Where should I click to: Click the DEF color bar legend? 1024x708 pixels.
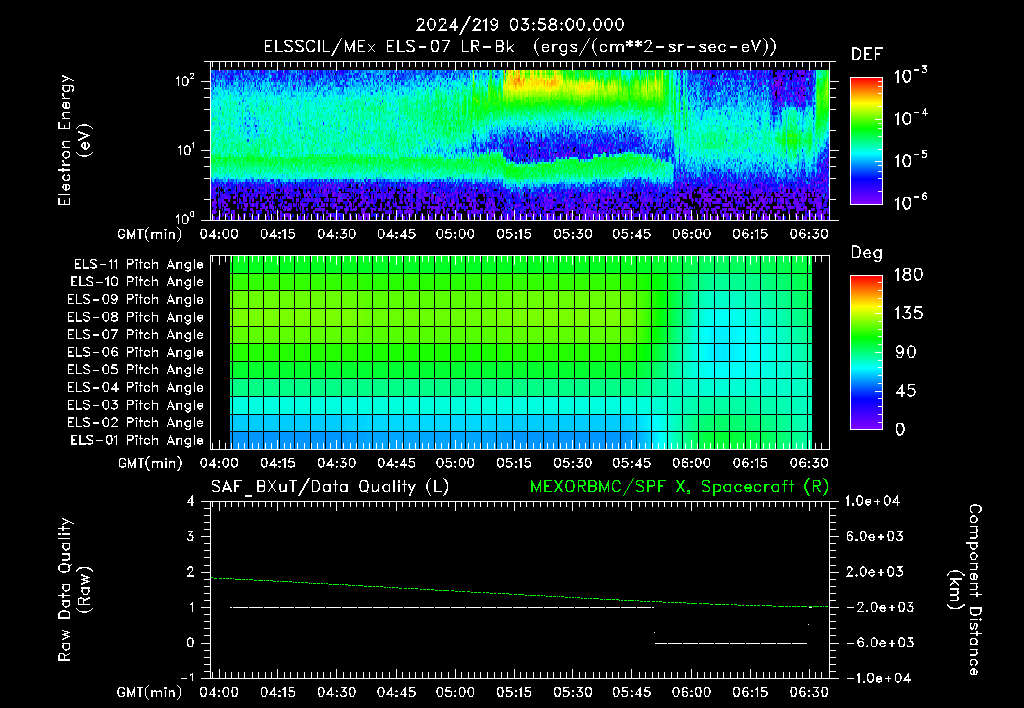866,140
